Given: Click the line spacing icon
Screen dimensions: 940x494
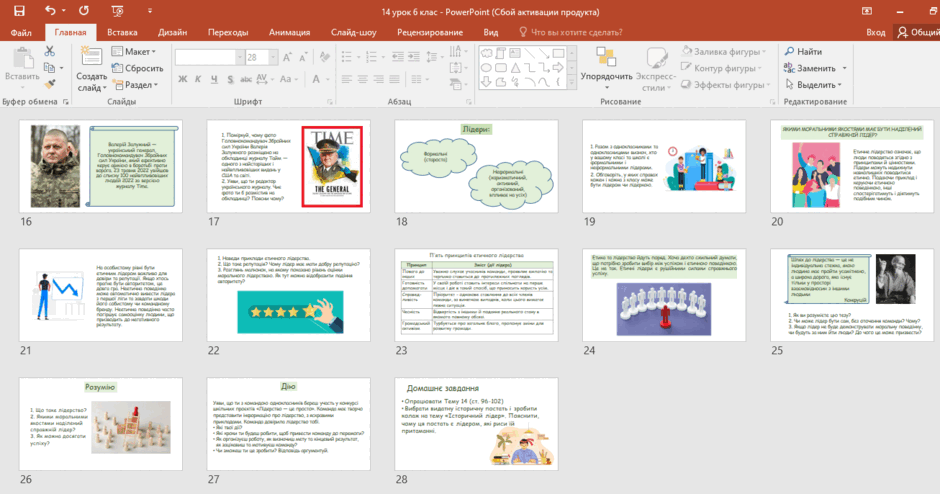Looking at the screenshot, I should [x=431, y=57].
